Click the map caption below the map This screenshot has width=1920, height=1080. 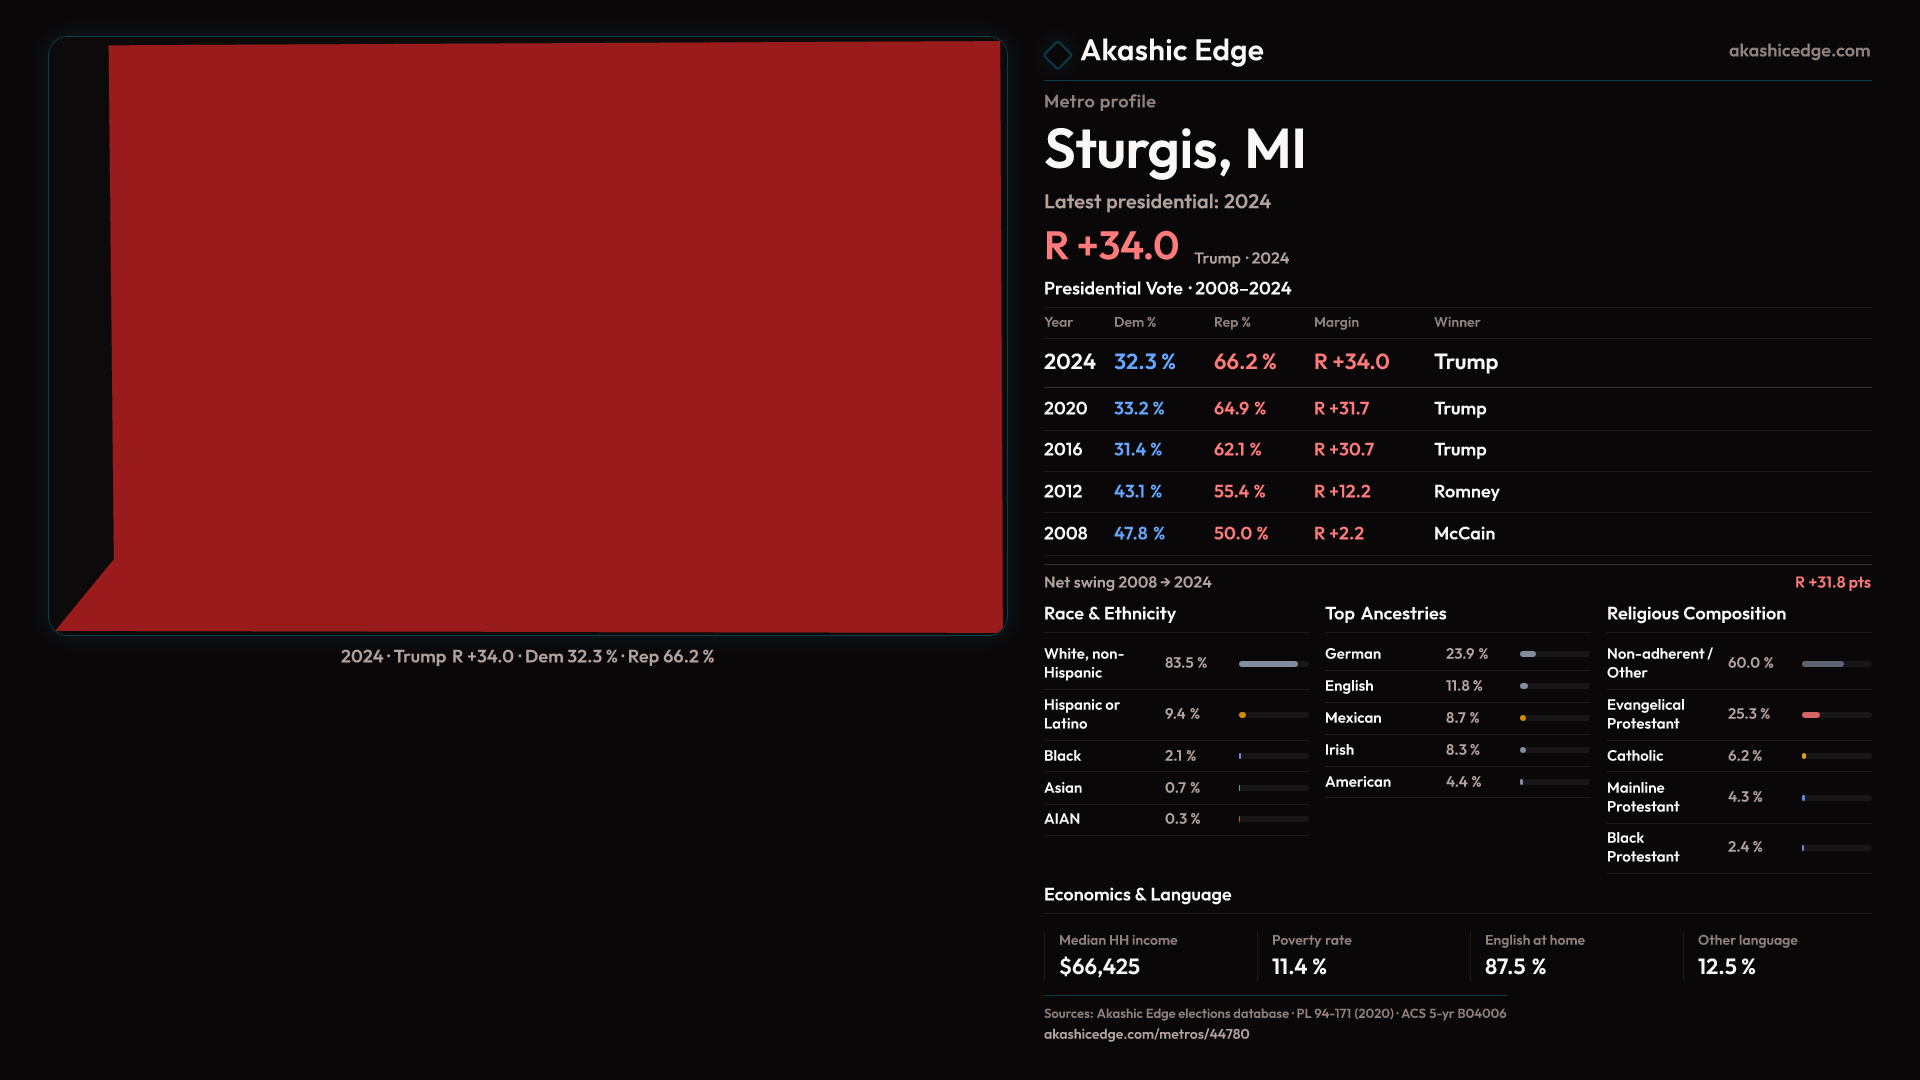[527, 657]
